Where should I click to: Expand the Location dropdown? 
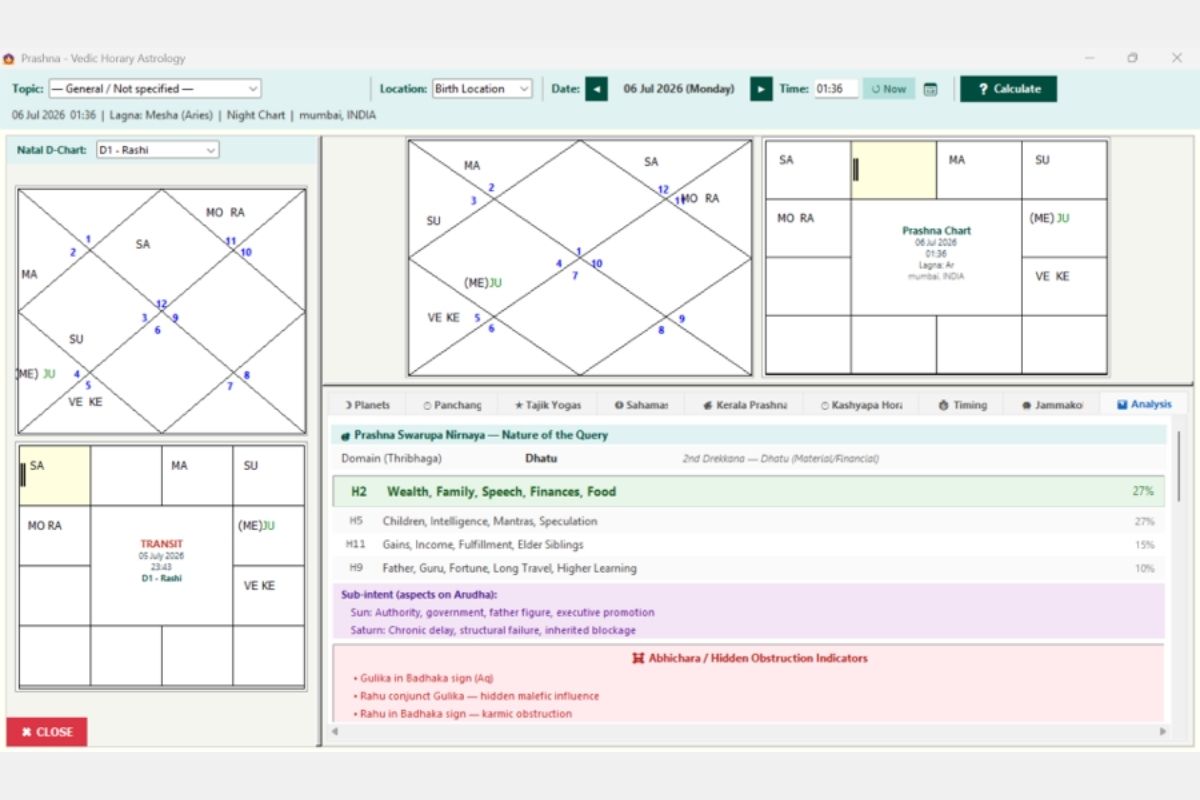pos(482,89)
